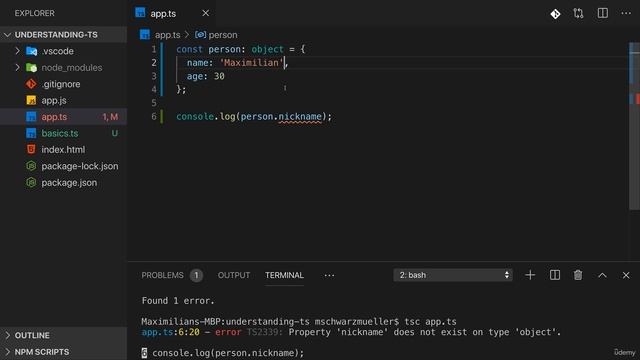The height and width of the screenshot is (360, 640).
Task: Click the EXPLORER panel title
Action: [x=35, y=13]
